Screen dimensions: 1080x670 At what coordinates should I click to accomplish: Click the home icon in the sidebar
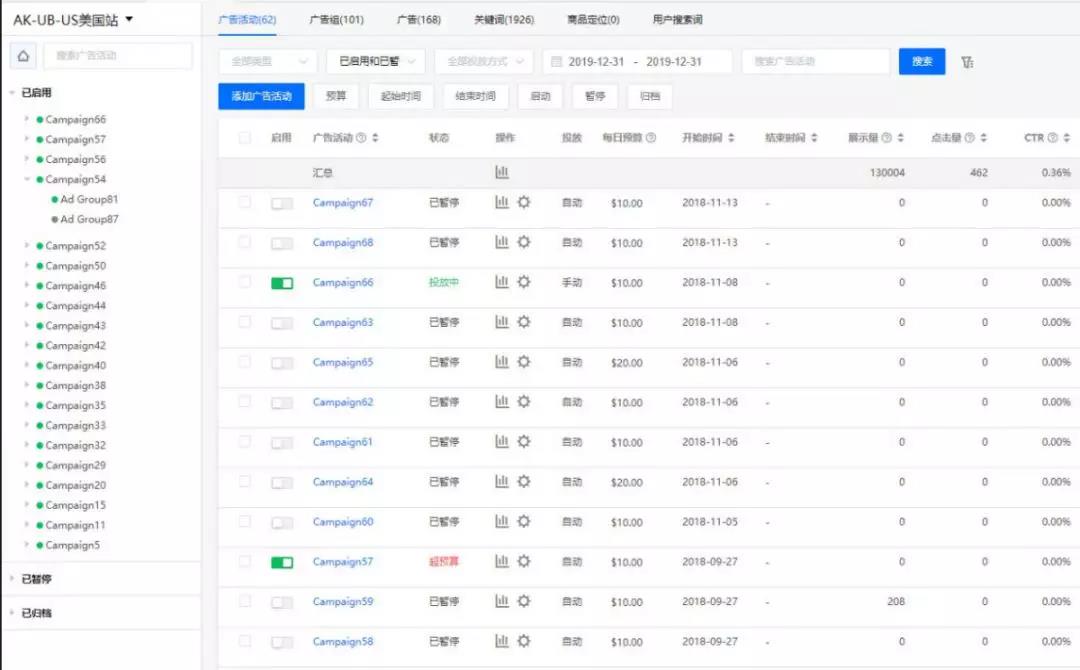tap(23, 56)
